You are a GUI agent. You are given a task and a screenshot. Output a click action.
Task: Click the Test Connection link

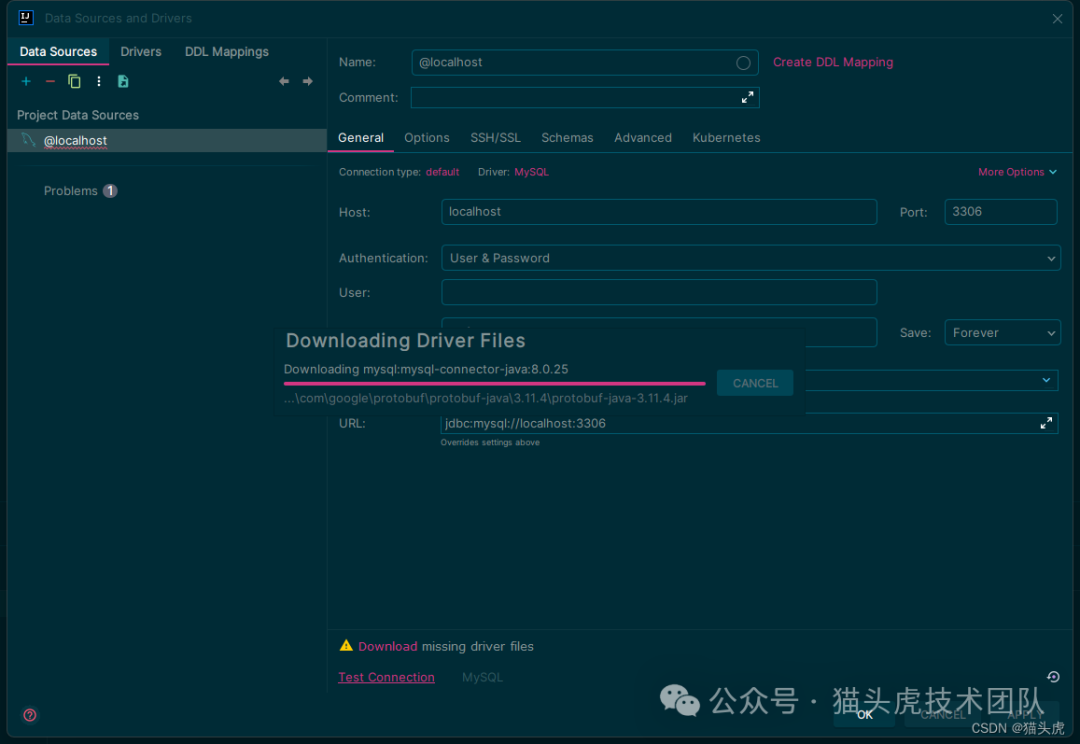[x=386, y=677]
